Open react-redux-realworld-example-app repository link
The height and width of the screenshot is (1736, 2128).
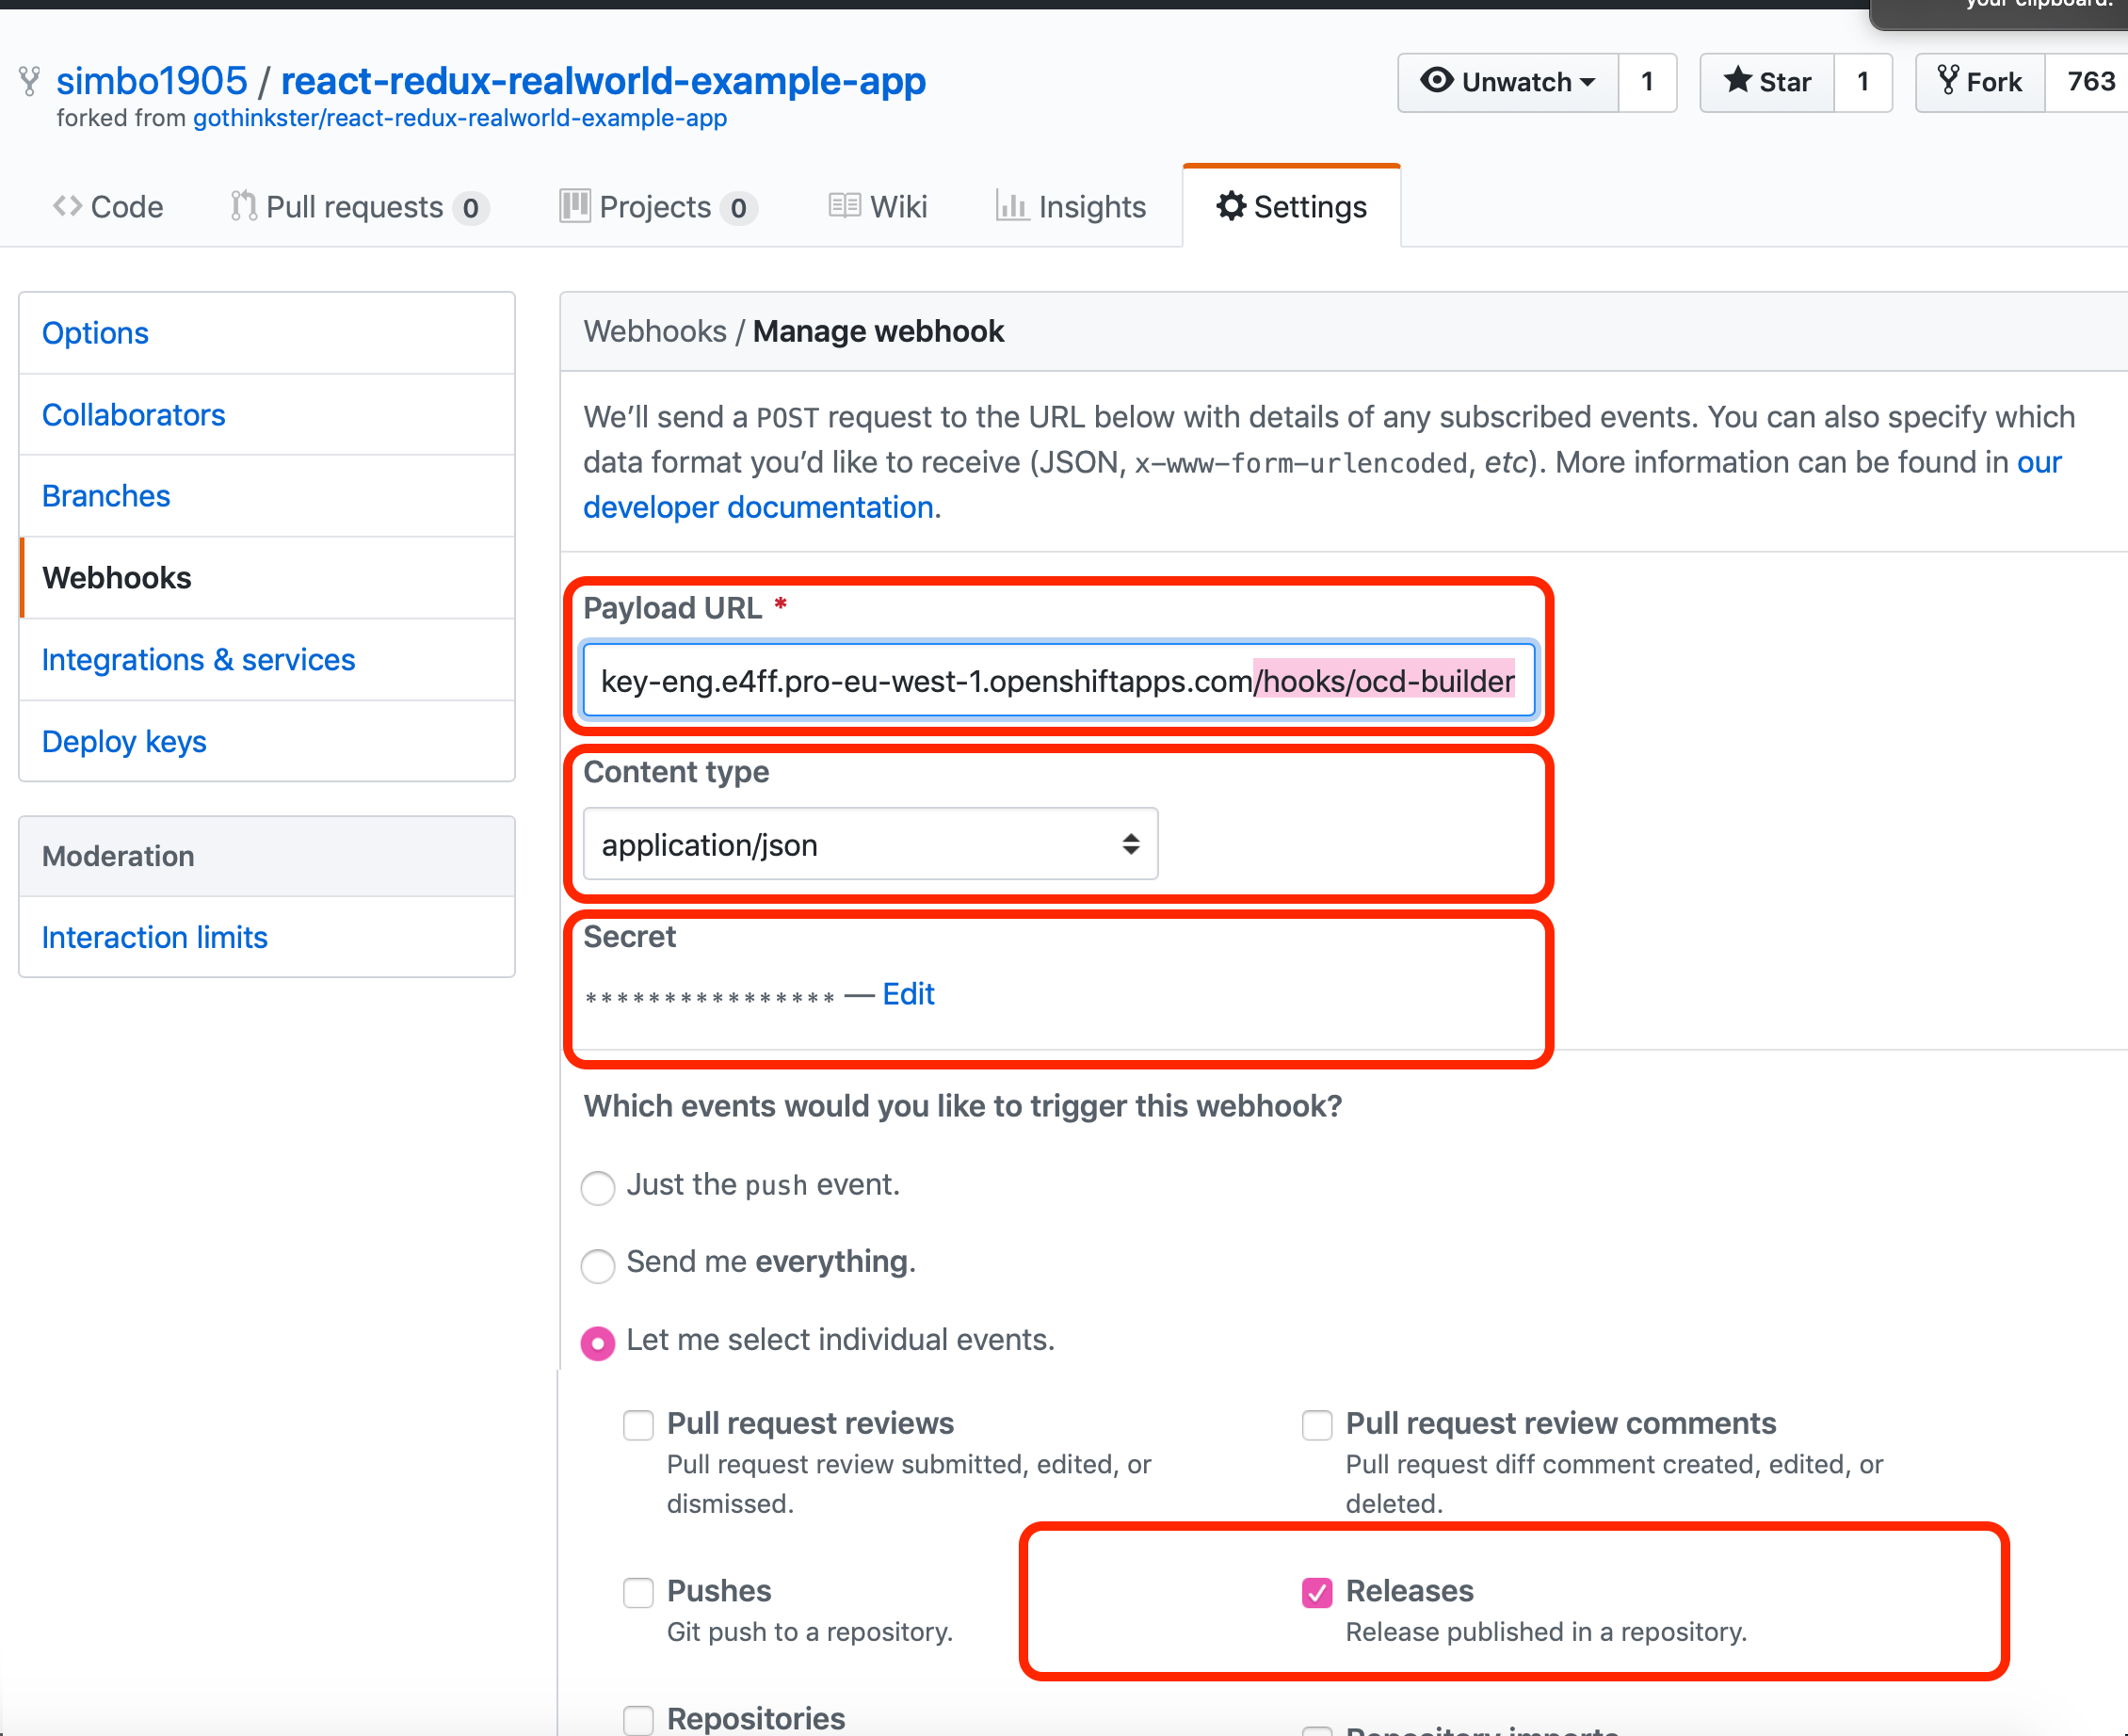point(603,80)
